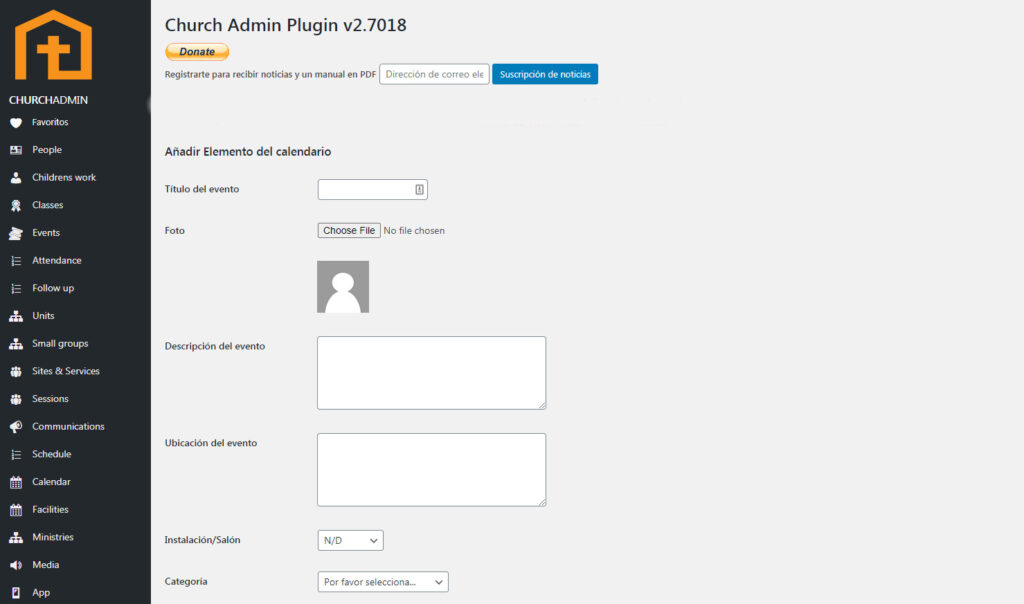Click the Classes award ribbon icon
This screenshot has width=1024, height=604.
coord(15,206)
